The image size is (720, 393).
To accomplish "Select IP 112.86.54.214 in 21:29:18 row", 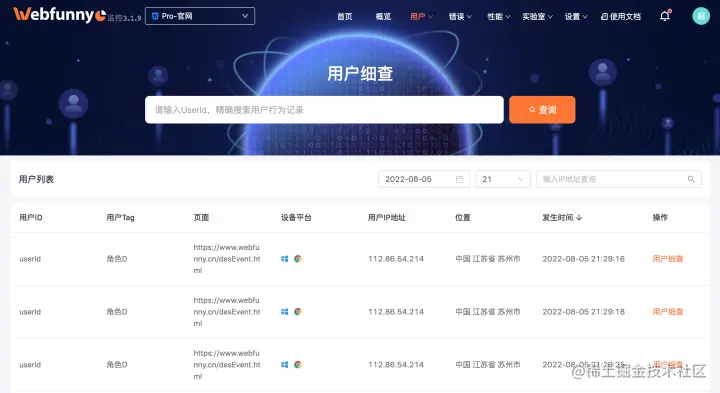I will pyautogui.click(x=396, y=312).
